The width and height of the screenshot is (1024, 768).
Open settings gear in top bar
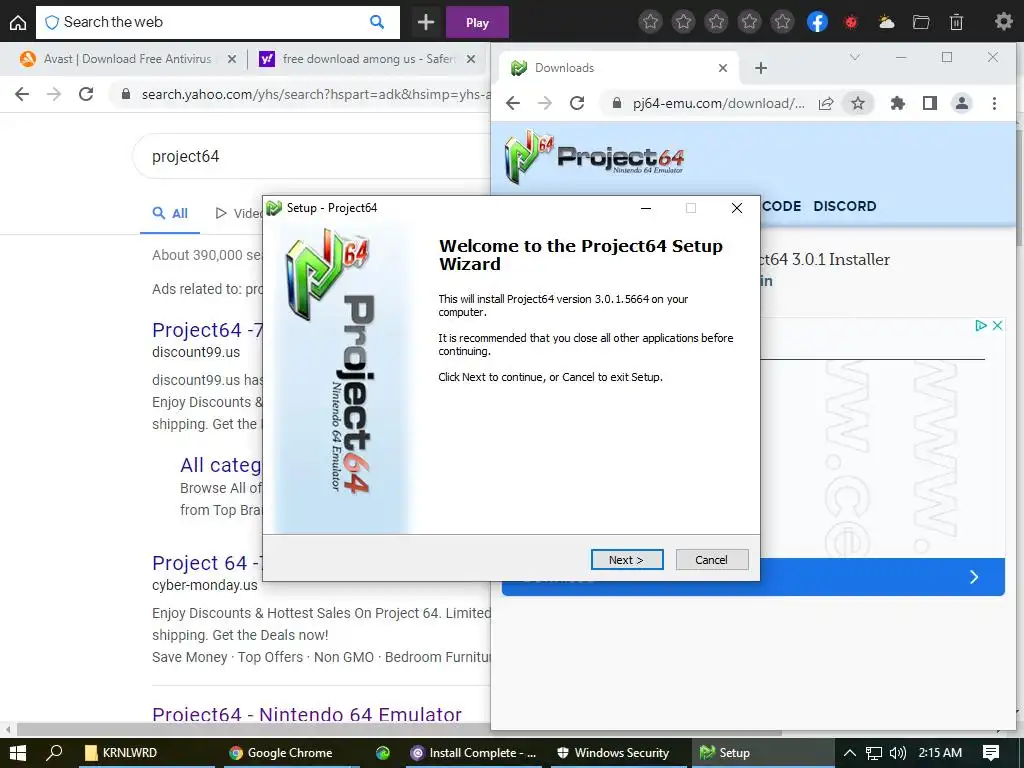pos(1003,22)
